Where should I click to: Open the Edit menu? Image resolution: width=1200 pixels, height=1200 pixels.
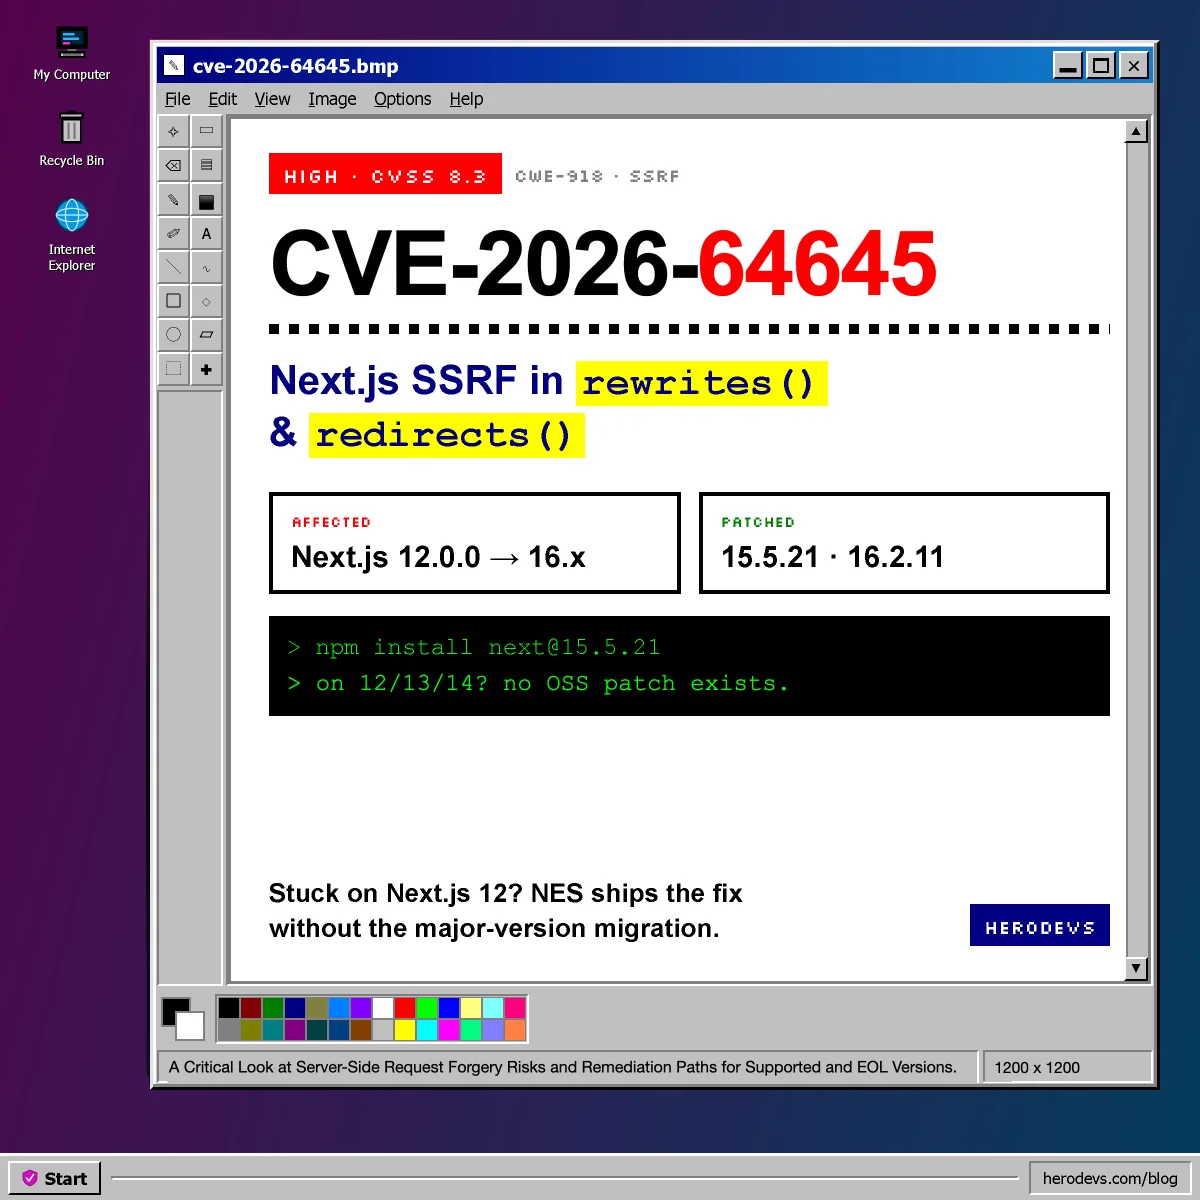pos(222,99)
